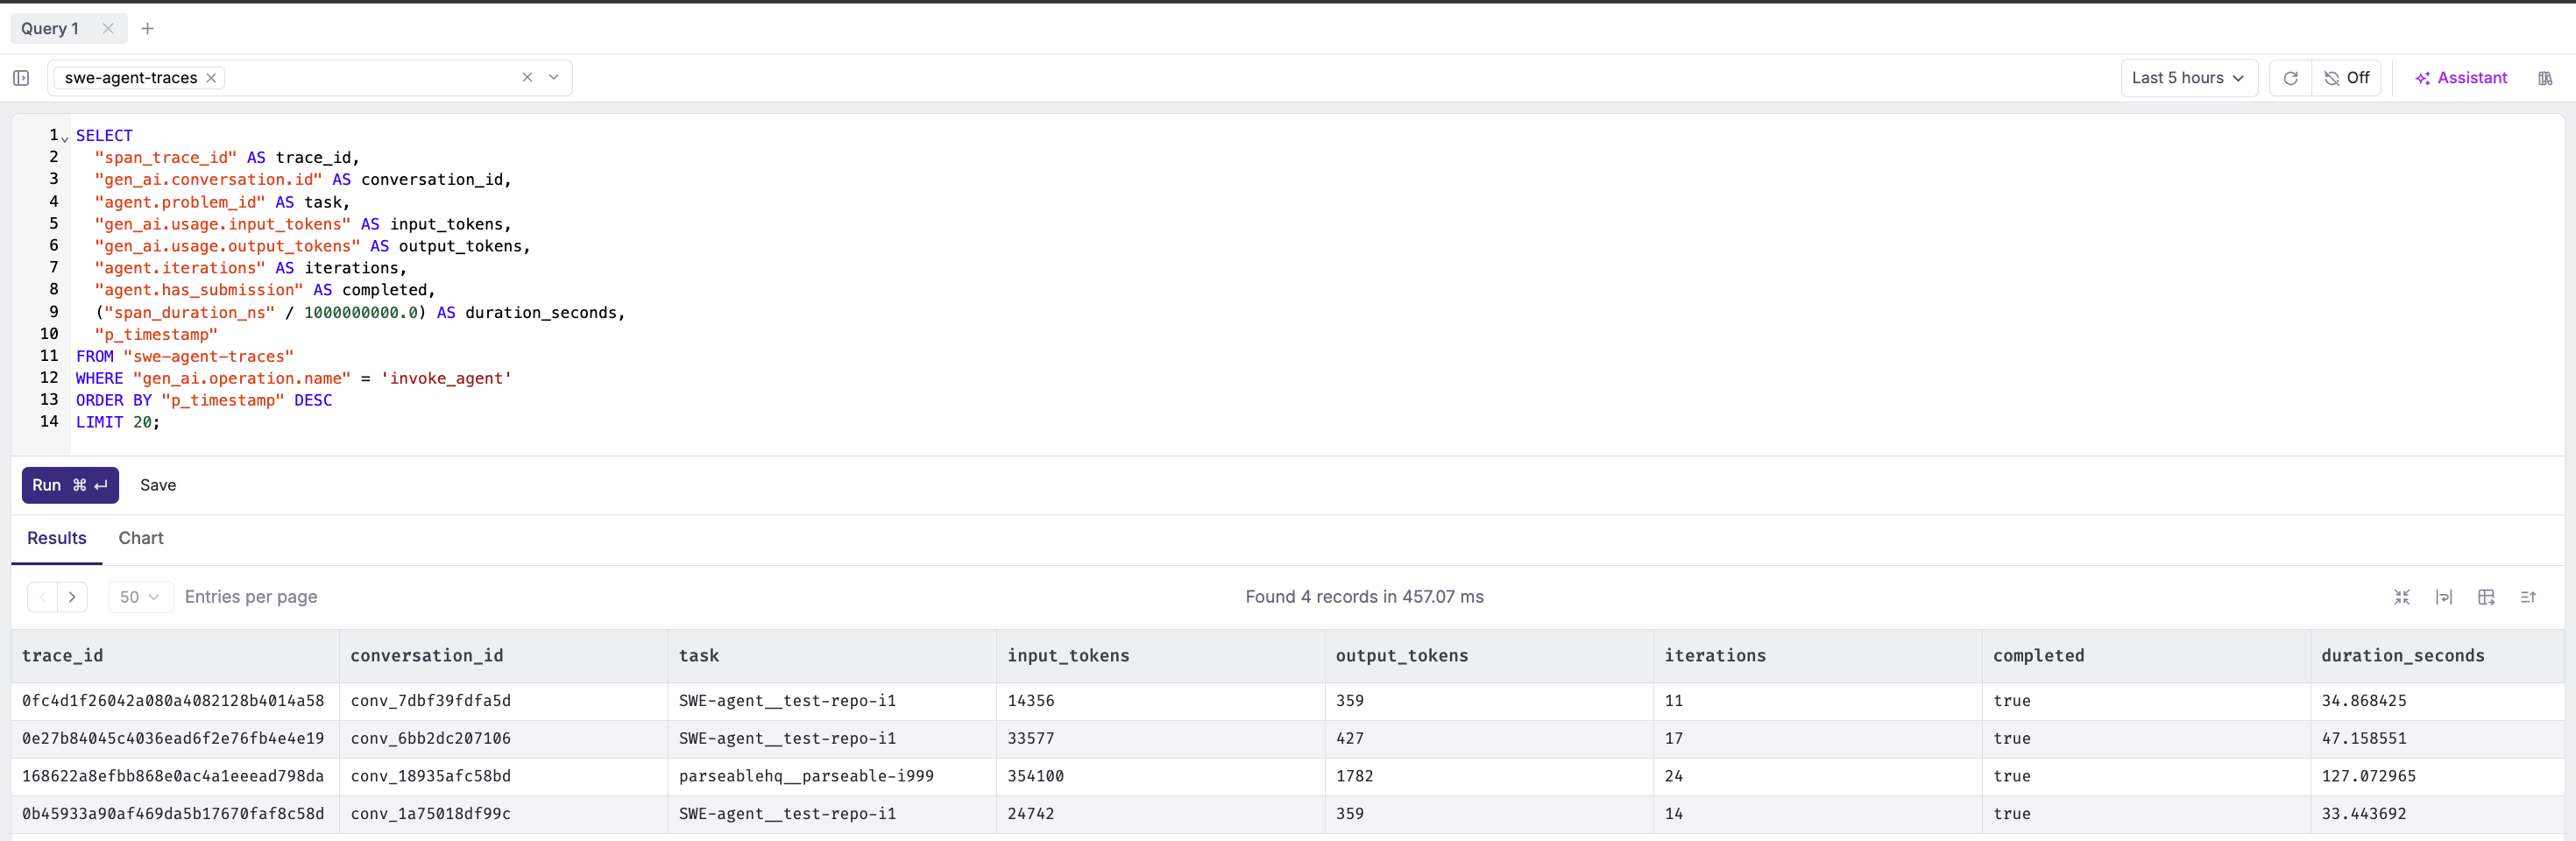Image resolution: width=2576 pixels, height=841 pixels.
Task: Run the SQL query
Action: (x=70, y=485)
